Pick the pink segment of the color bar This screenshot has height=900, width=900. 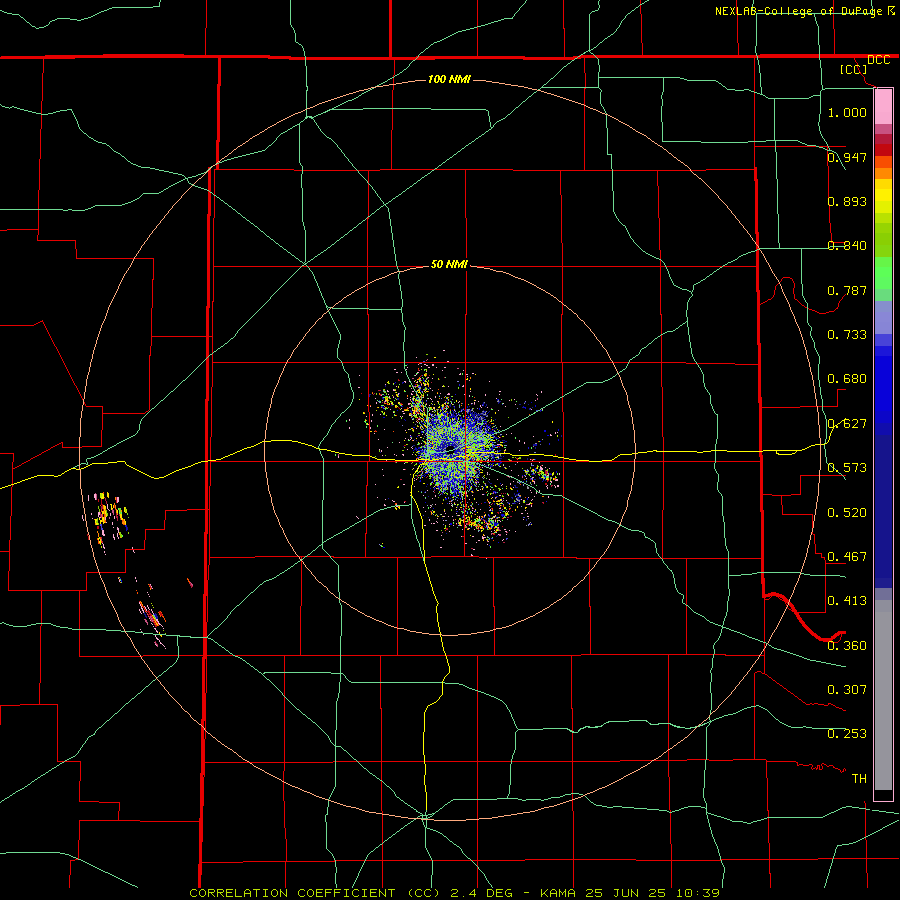[x=883, y=107]
